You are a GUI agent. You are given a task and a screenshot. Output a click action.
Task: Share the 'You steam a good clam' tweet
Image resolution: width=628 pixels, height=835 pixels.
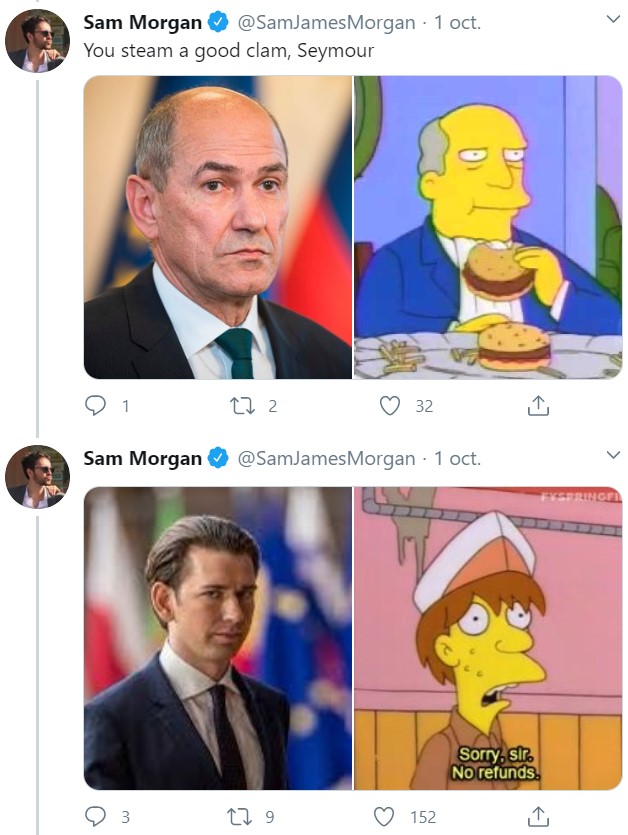coord(538,406)
